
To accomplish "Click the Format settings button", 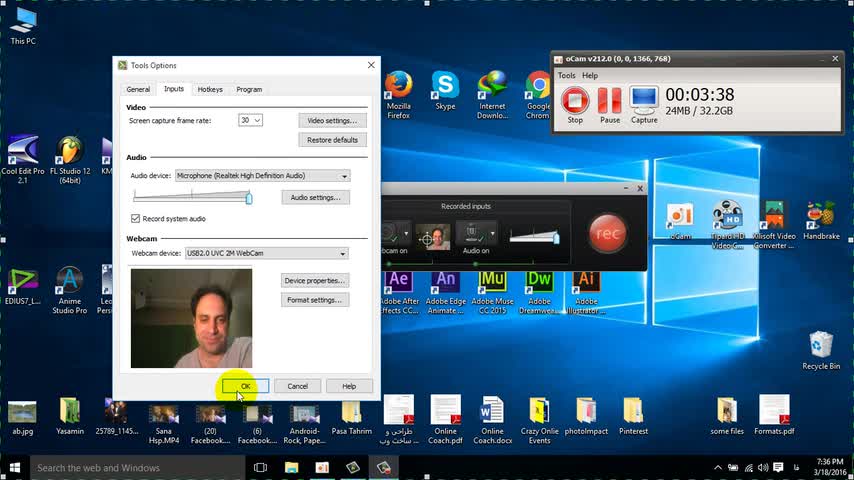I will (x=315, y=300).
